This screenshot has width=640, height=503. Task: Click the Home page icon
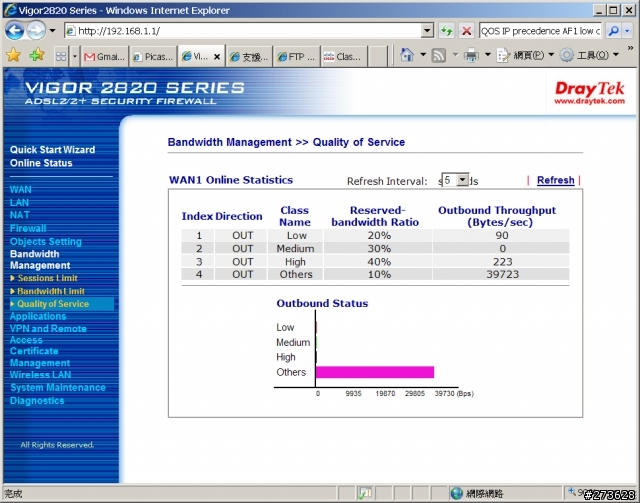click(x=407, y=55)
